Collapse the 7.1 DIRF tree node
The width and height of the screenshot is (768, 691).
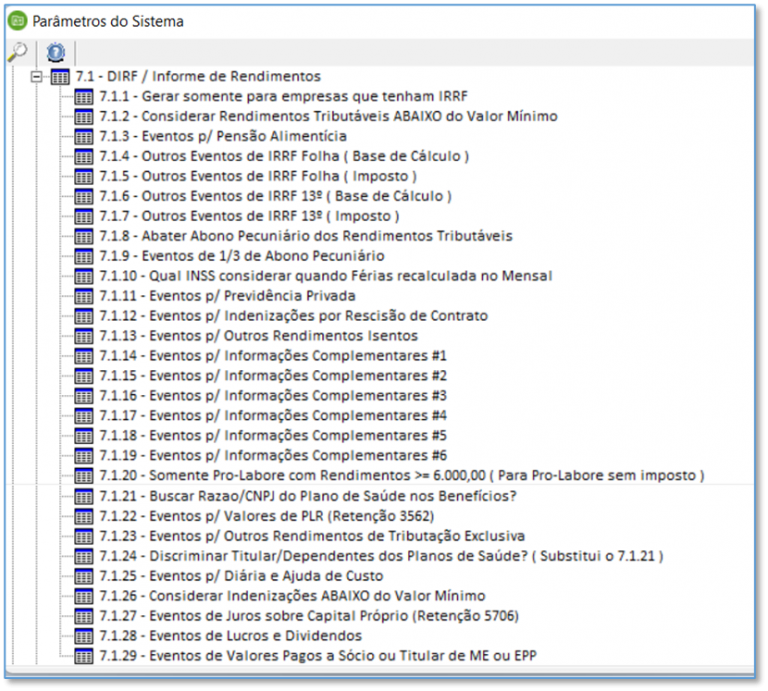point(36,77)
